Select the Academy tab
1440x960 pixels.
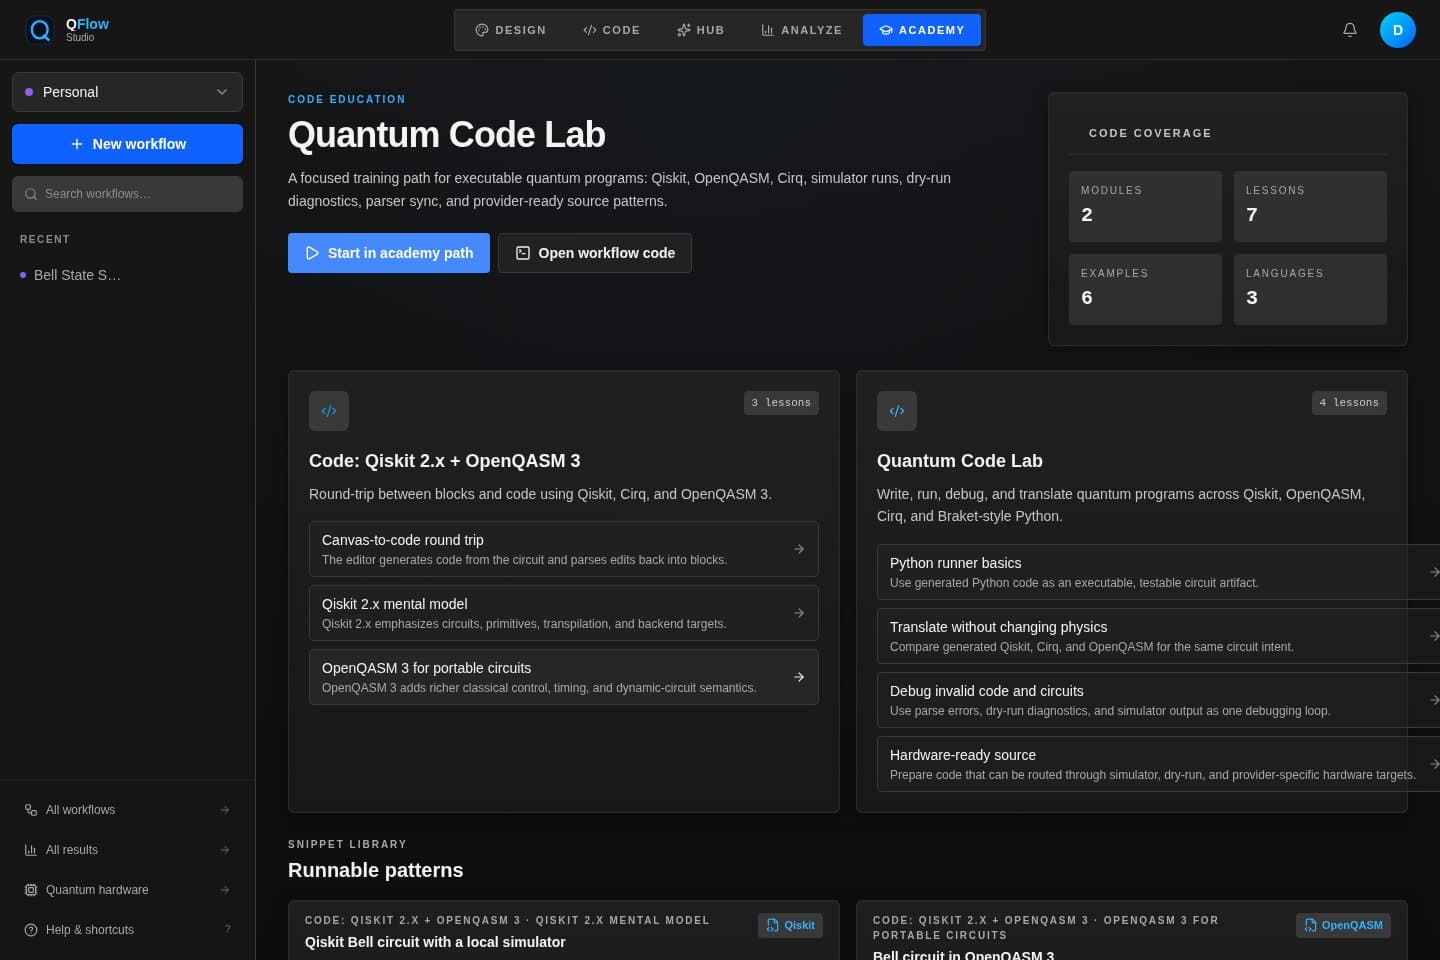pos(922,30)
